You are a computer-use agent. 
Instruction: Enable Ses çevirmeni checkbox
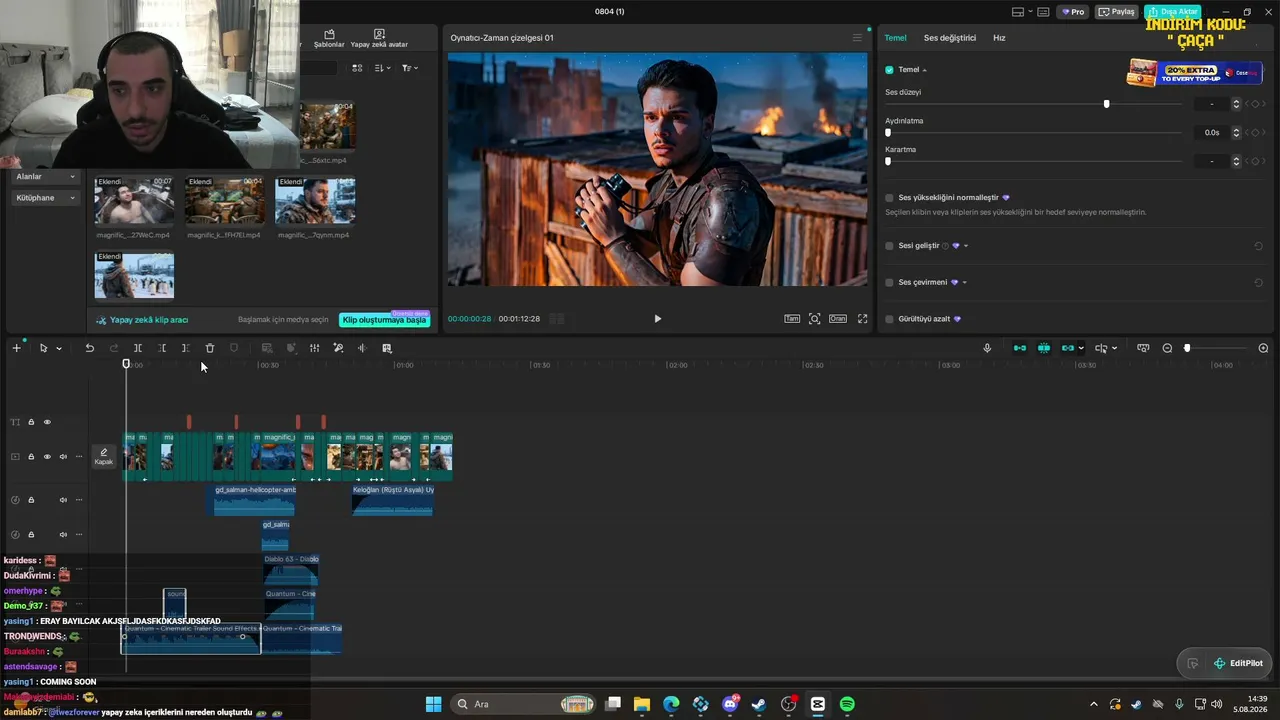(x=889, y=283)
